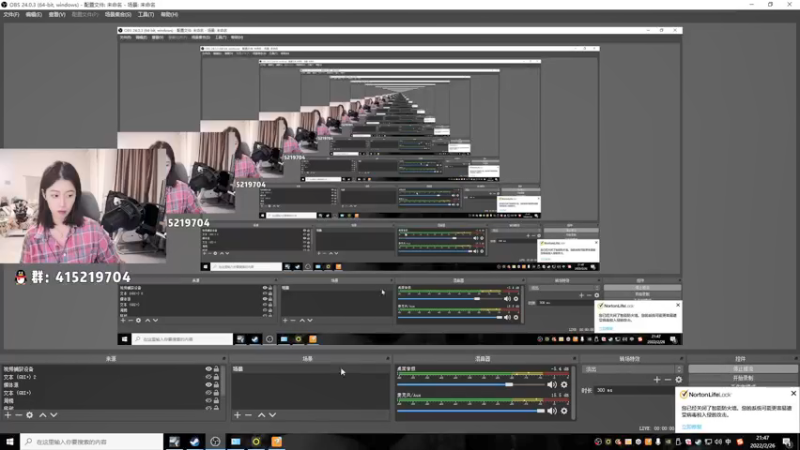Image resolution: width=800 pixels, height=450 pixels.
Task: Remove selected scene with minus icon
Action: [248, 415]
